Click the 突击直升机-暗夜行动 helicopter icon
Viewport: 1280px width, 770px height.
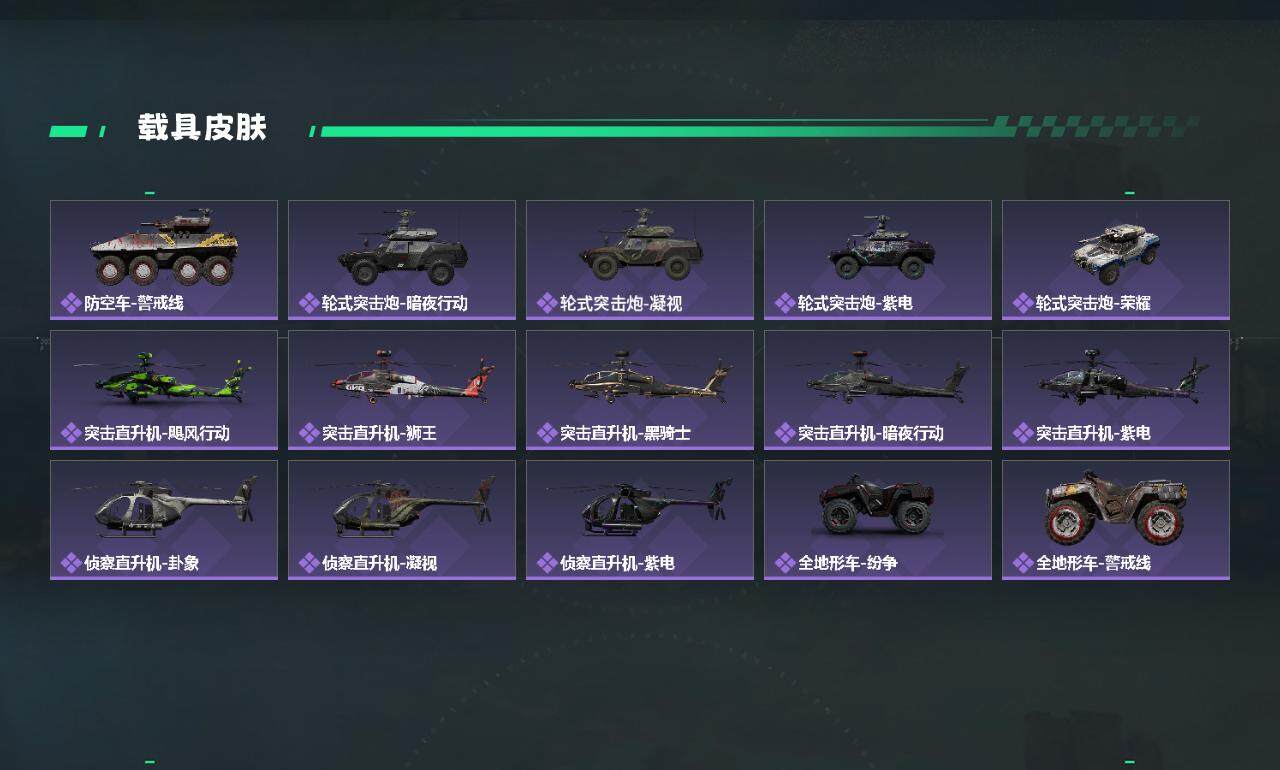[x=878, y=377]
